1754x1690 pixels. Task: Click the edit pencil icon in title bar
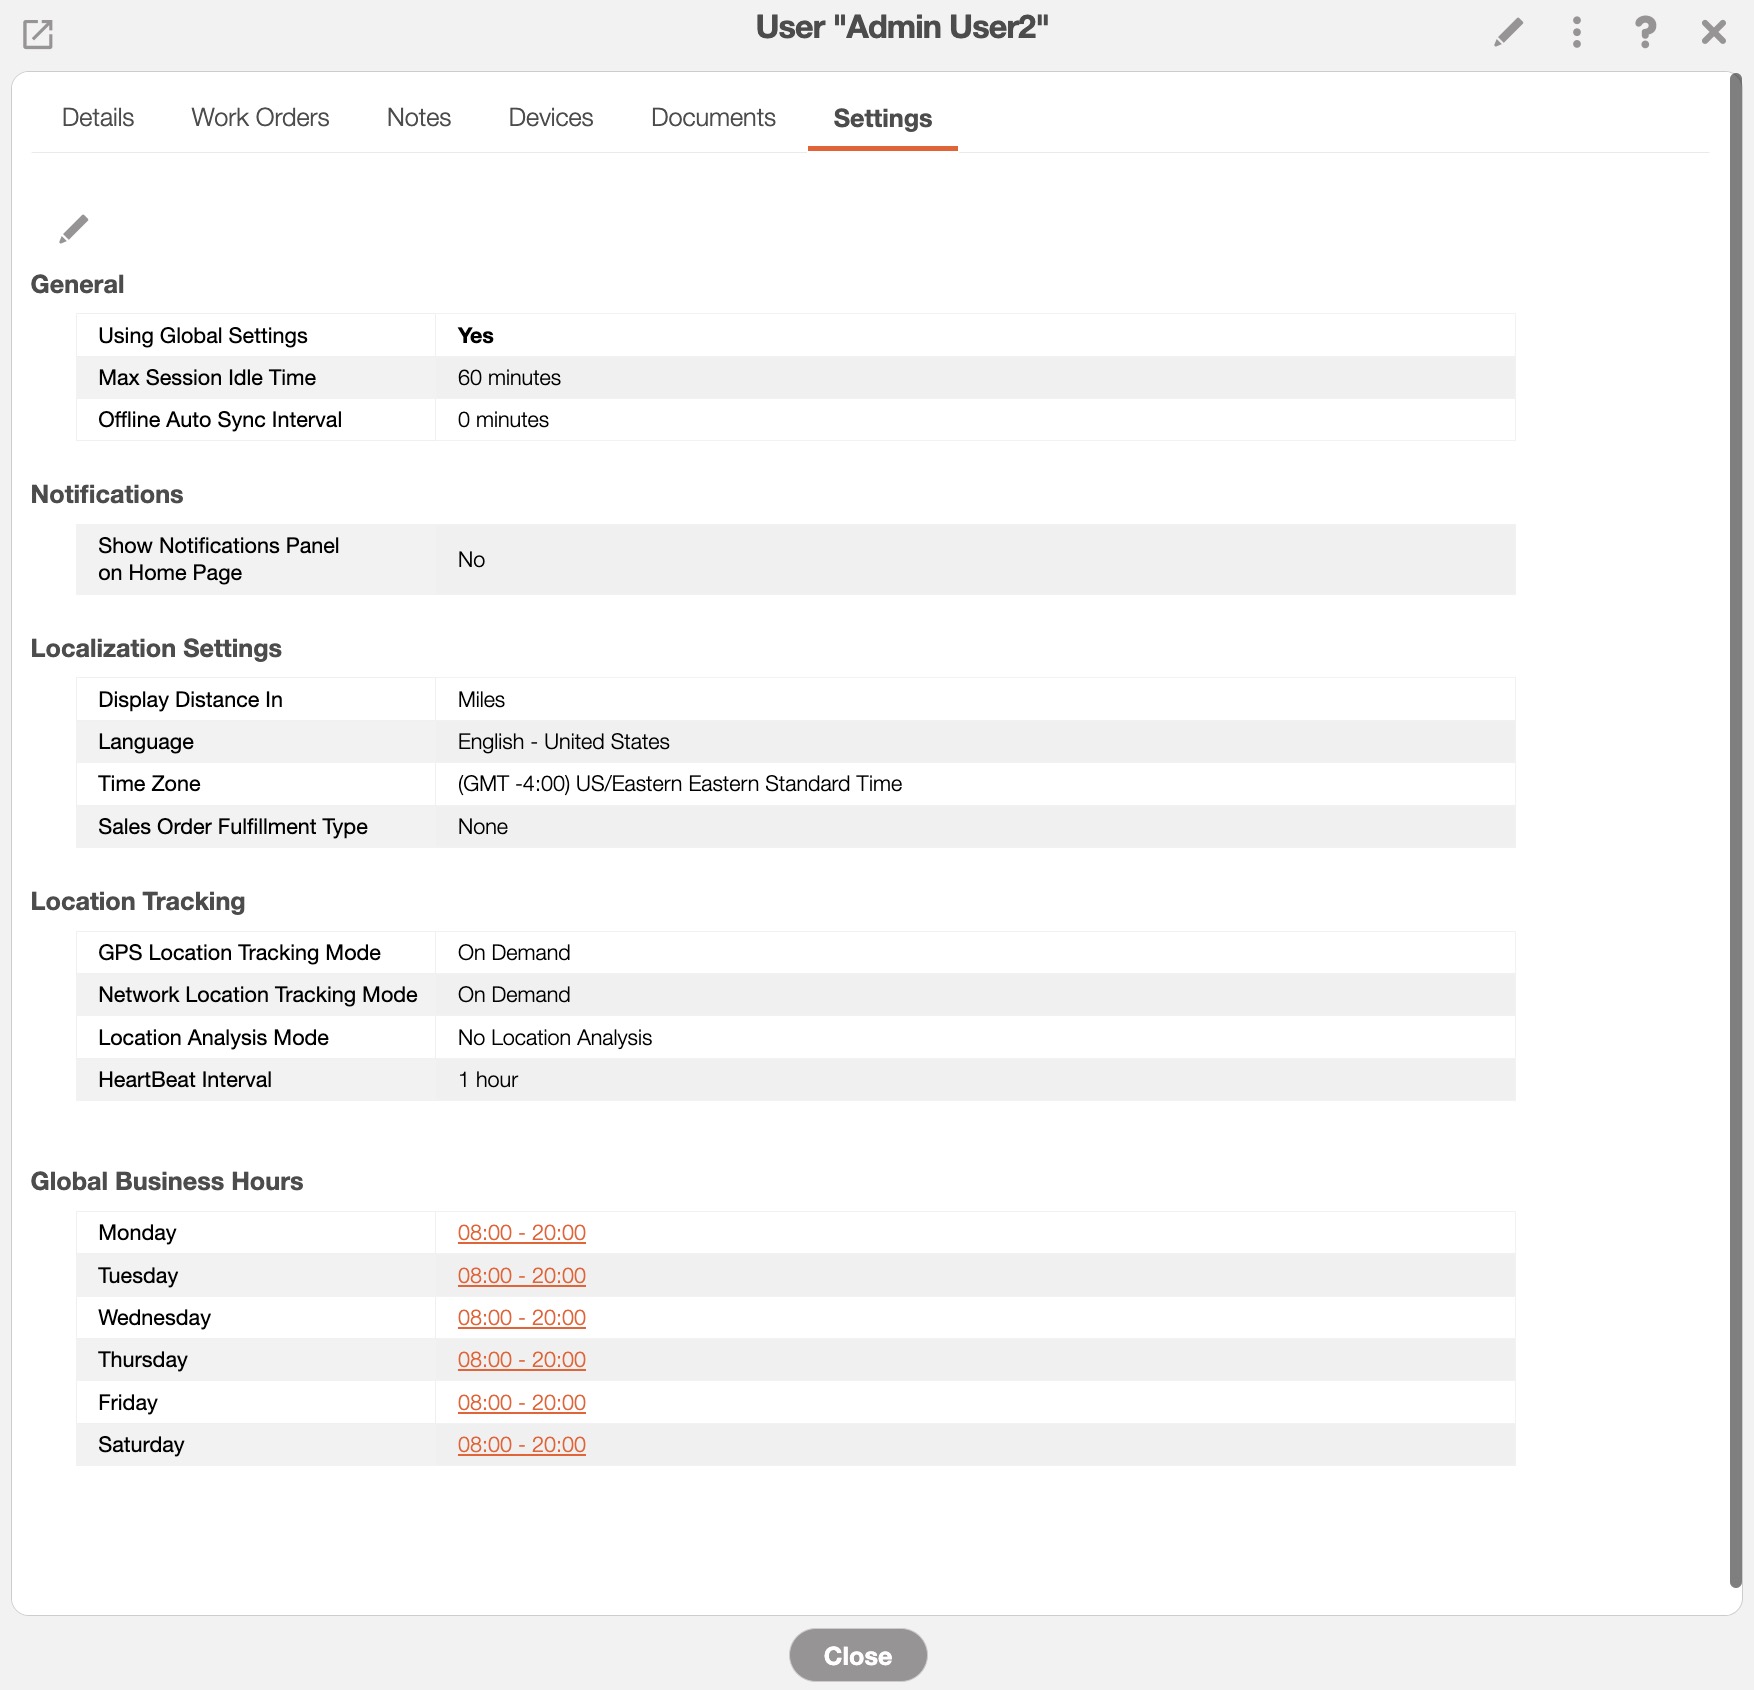(x=1508, y=33)
